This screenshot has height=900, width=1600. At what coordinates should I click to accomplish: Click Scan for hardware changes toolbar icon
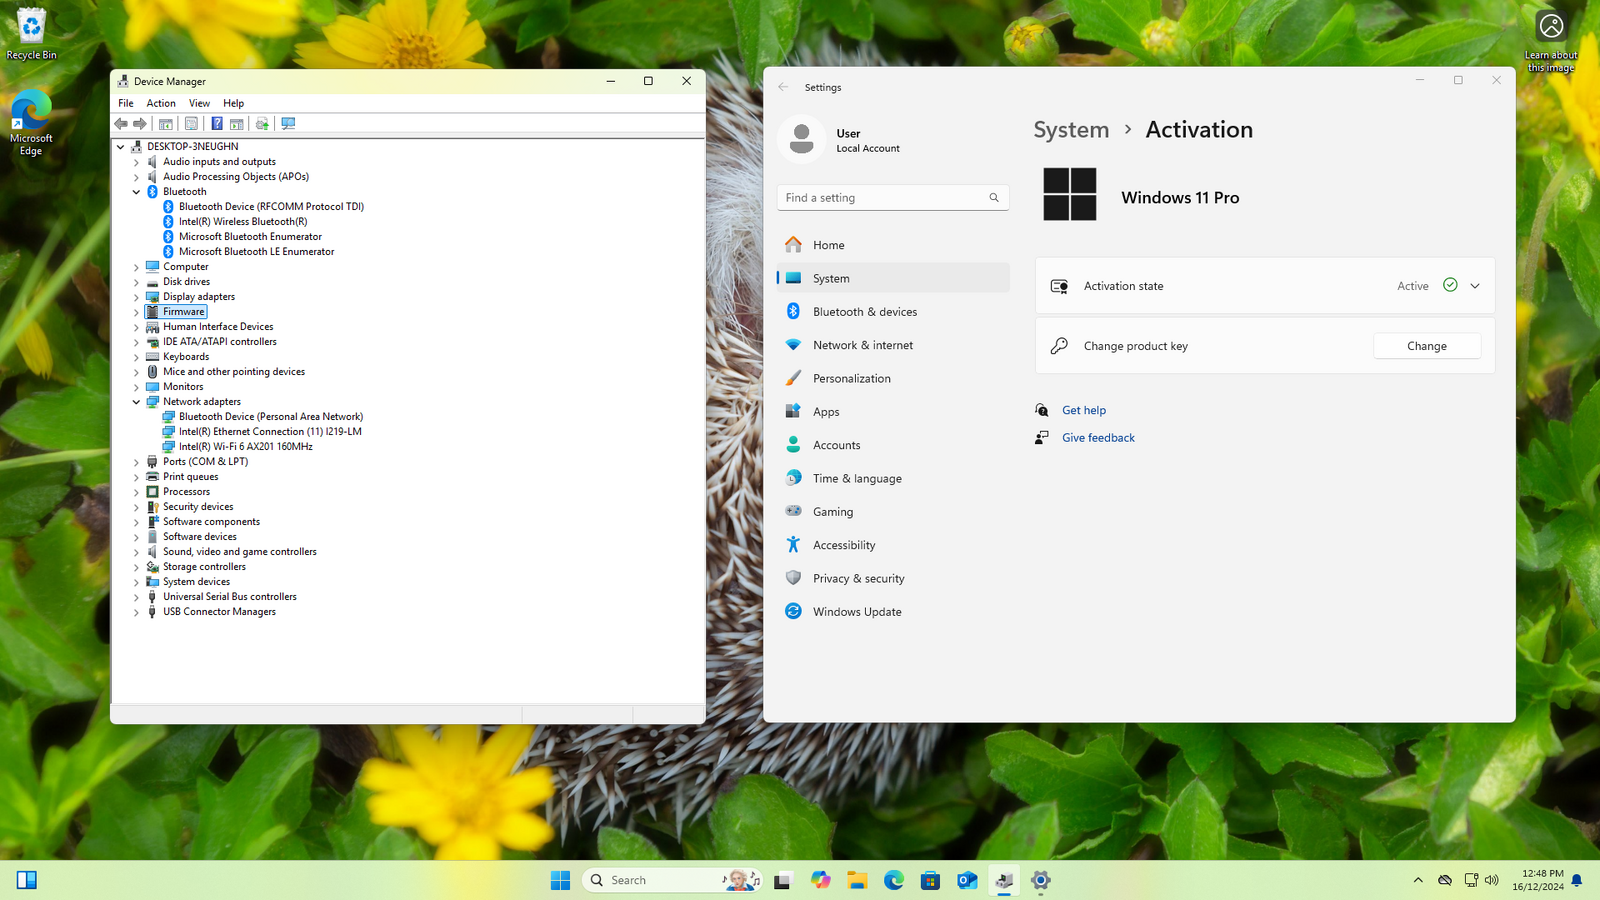point(288,124)
